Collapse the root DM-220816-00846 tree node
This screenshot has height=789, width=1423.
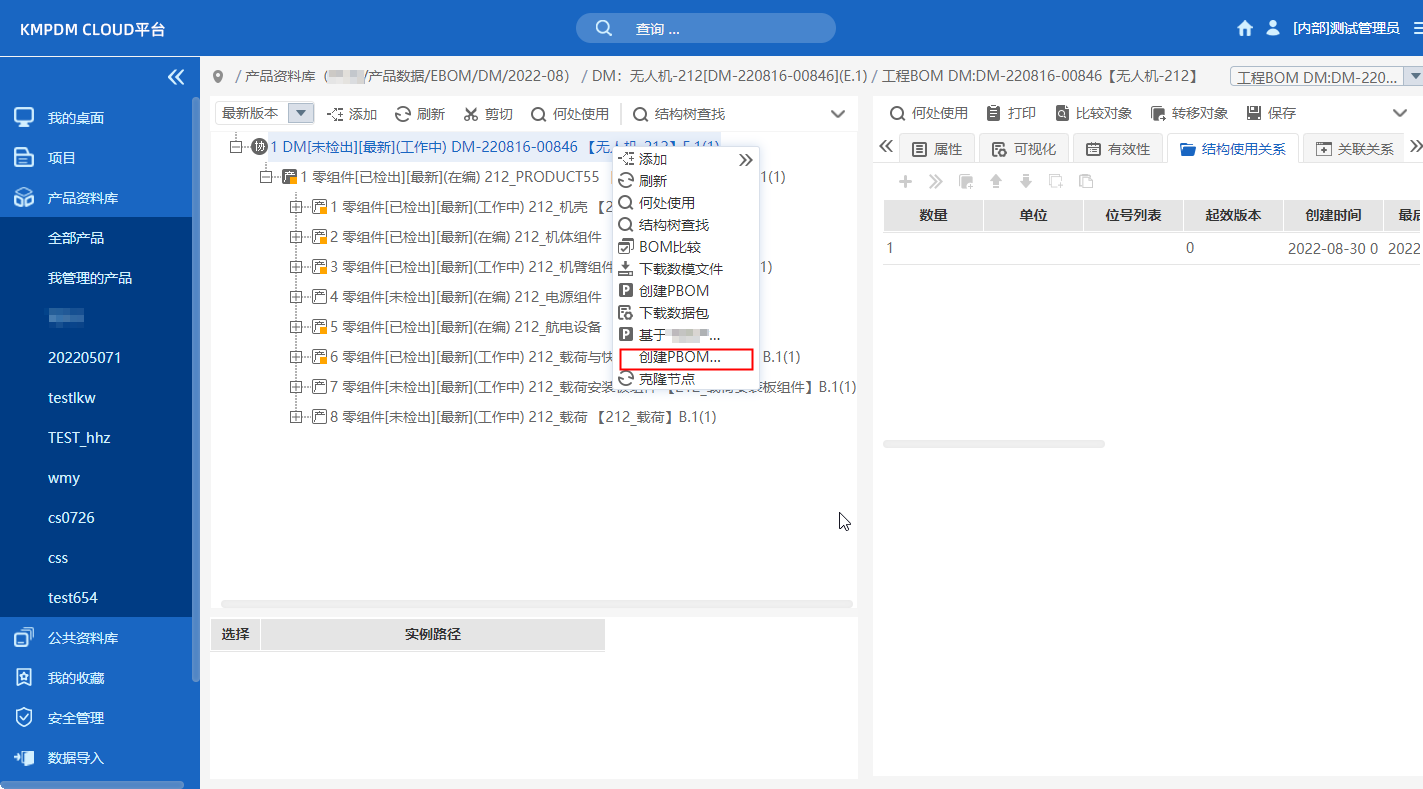236,147
